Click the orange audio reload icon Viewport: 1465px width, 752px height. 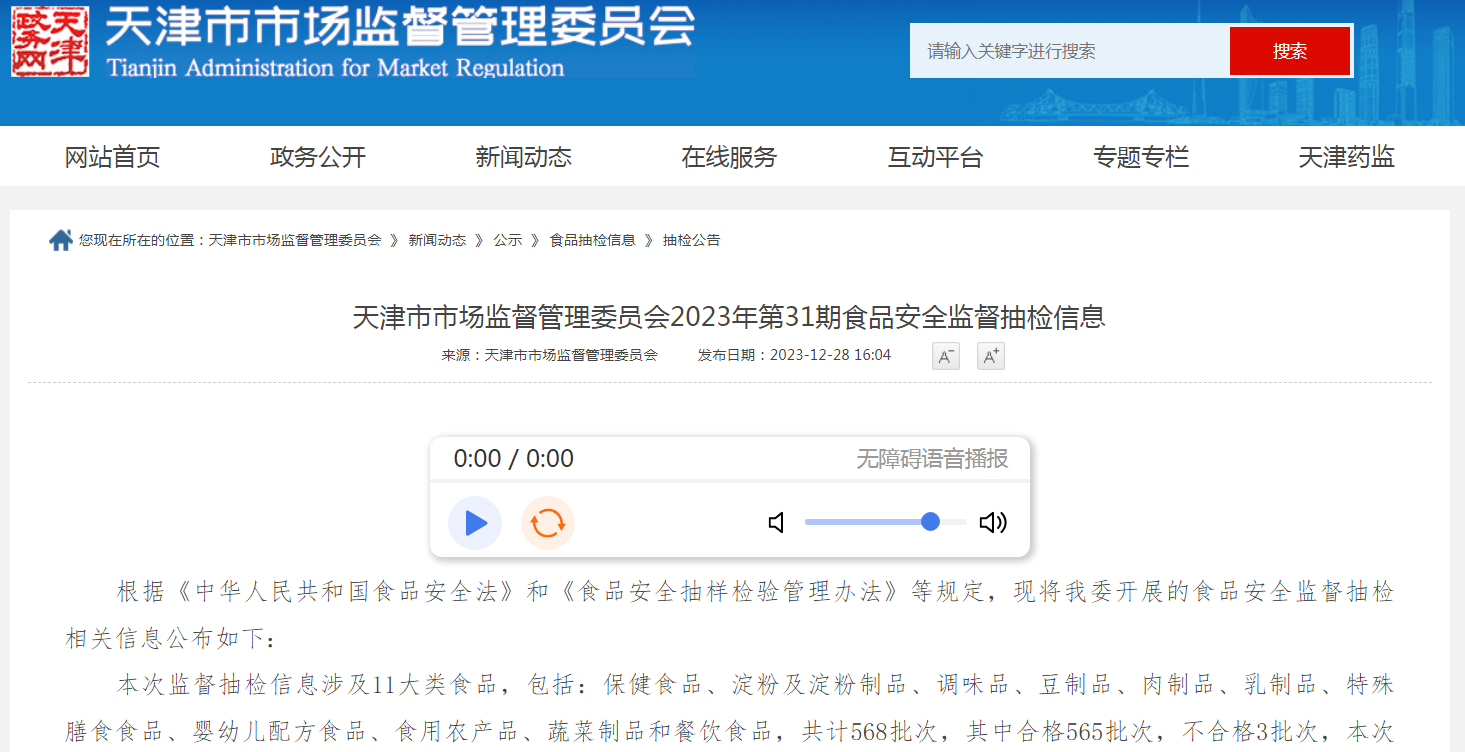click(x=548, y=523)
